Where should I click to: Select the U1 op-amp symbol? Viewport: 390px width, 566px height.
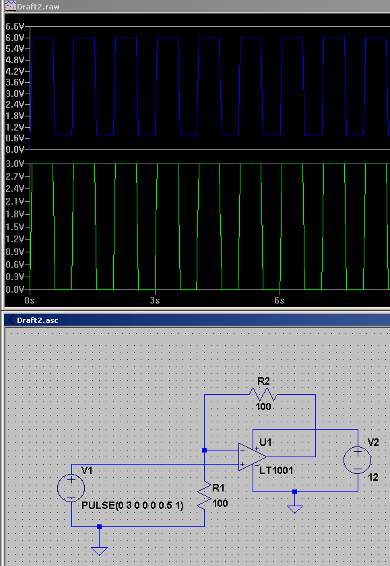(252, 457)
